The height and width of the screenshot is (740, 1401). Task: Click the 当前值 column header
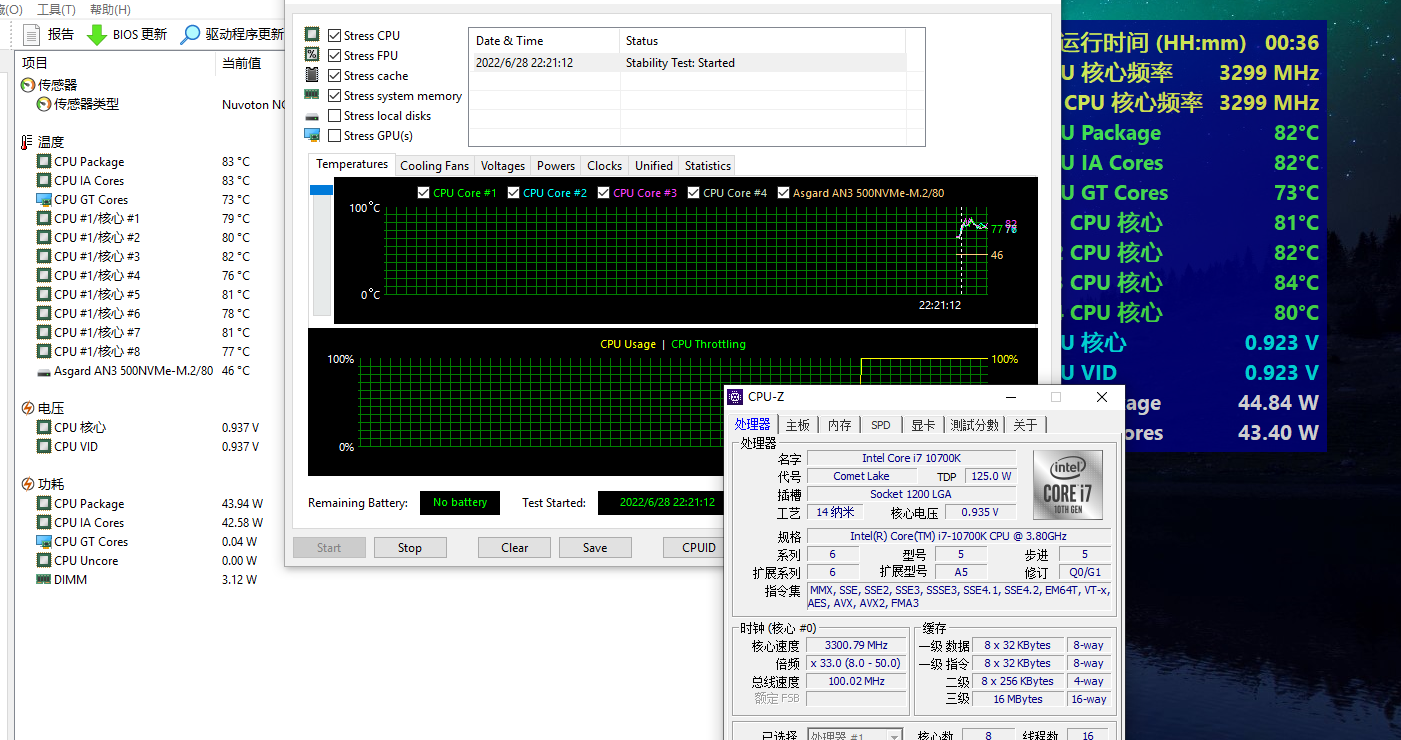tap(241, 63)
